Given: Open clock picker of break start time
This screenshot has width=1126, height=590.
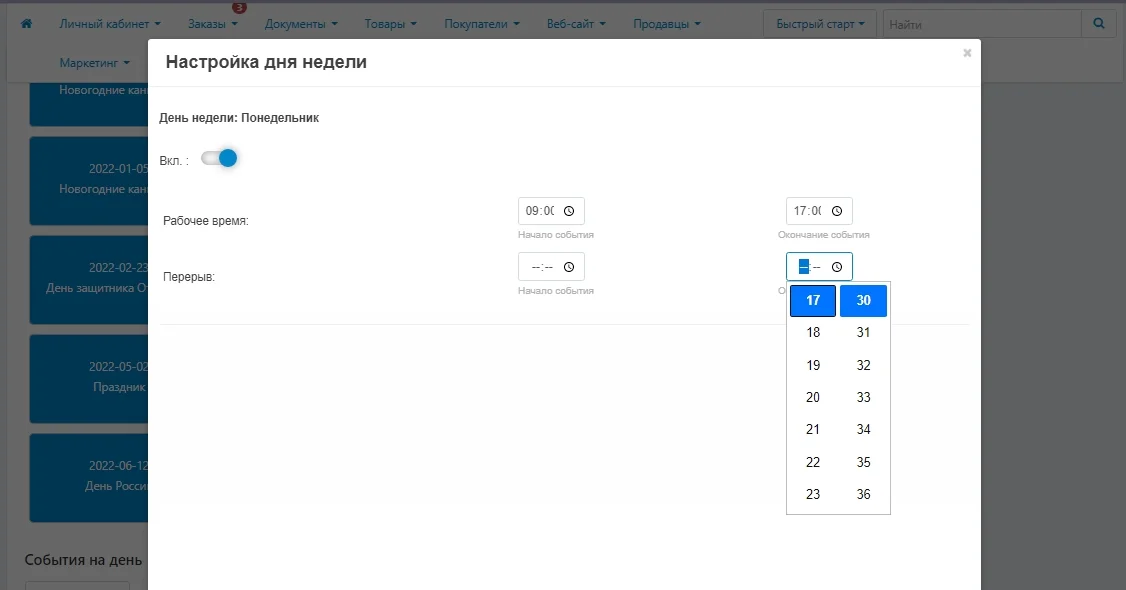Looking at the screenshot, I should click(569, 267).
